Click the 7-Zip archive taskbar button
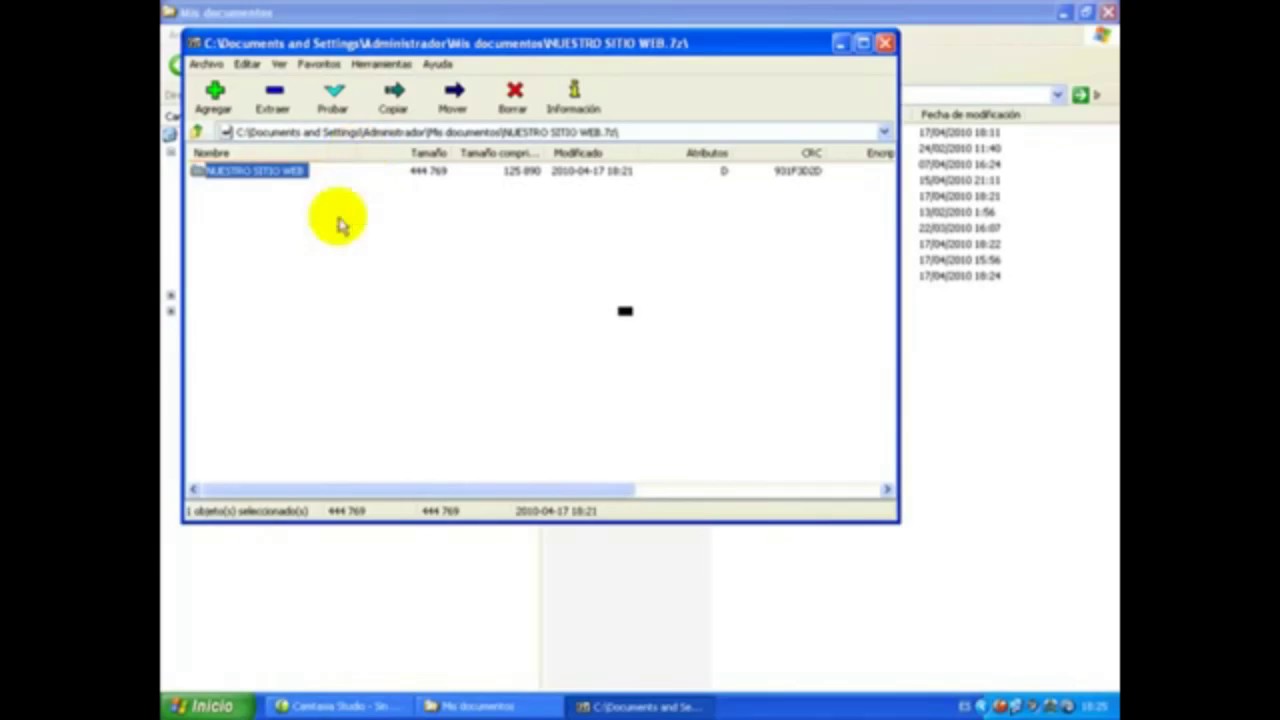Image resolution: width=1280 pixels, height=720 pixels. tap(640, 706)
